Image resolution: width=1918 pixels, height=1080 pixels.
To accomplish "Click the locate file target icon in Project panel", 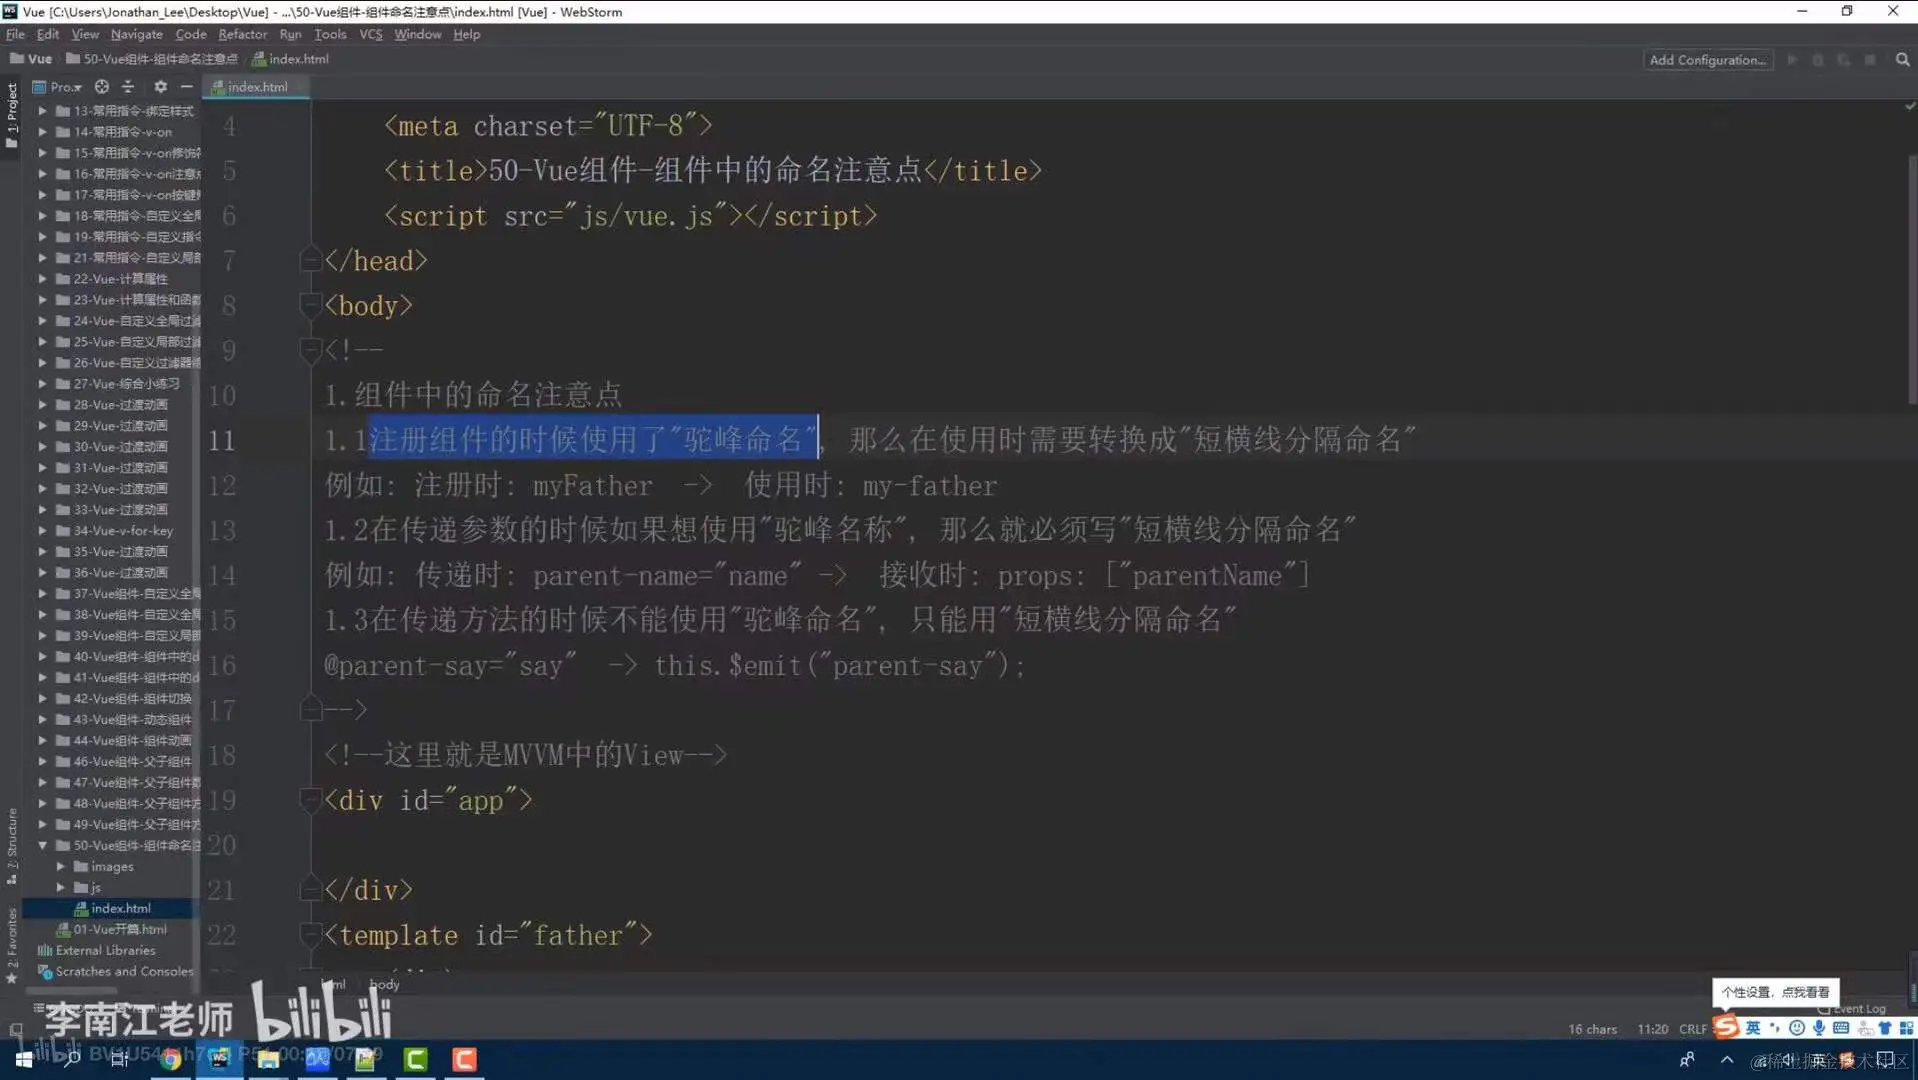I will pyautogui.click(x=101, y=87).
